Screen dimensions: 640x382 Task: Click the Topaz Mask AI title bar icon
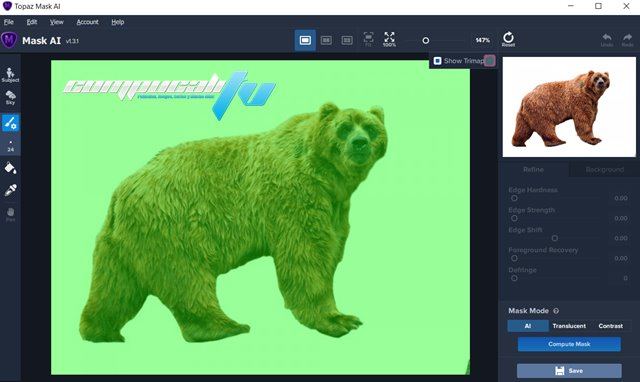pos(7,6)
